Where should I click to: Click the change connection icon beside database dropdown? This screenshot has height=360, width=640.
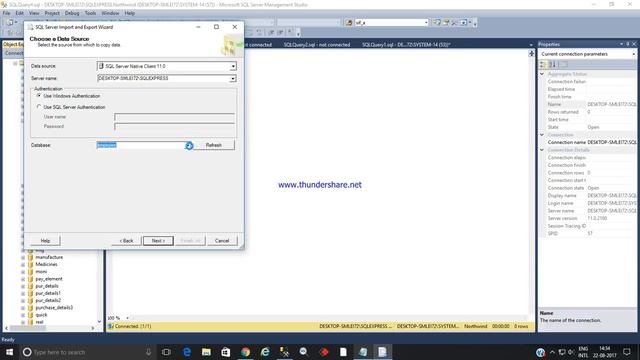[349, 22]
